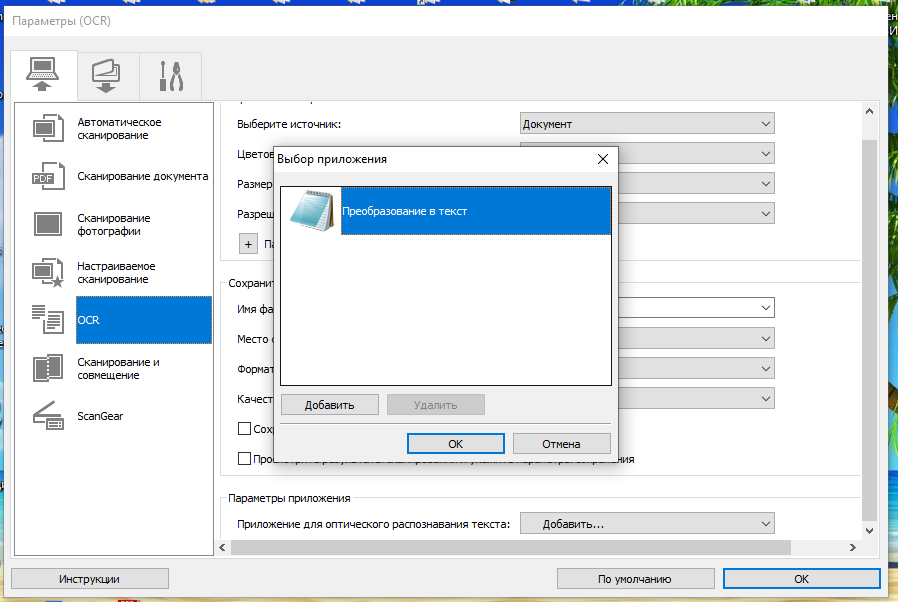Open the Выберите источник dropdown

pos(647,124)
